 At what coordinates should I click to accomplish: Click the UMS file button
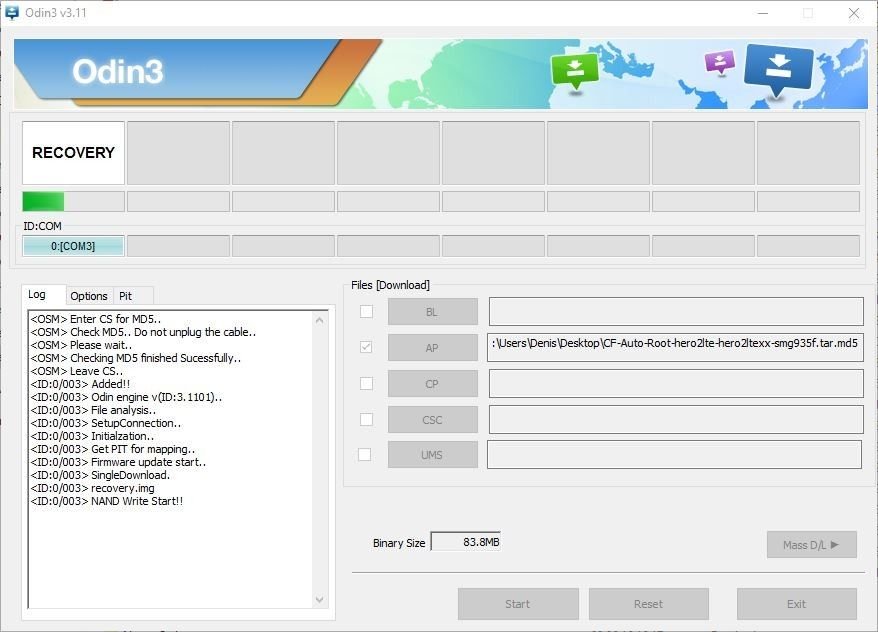tap(433, 455)
